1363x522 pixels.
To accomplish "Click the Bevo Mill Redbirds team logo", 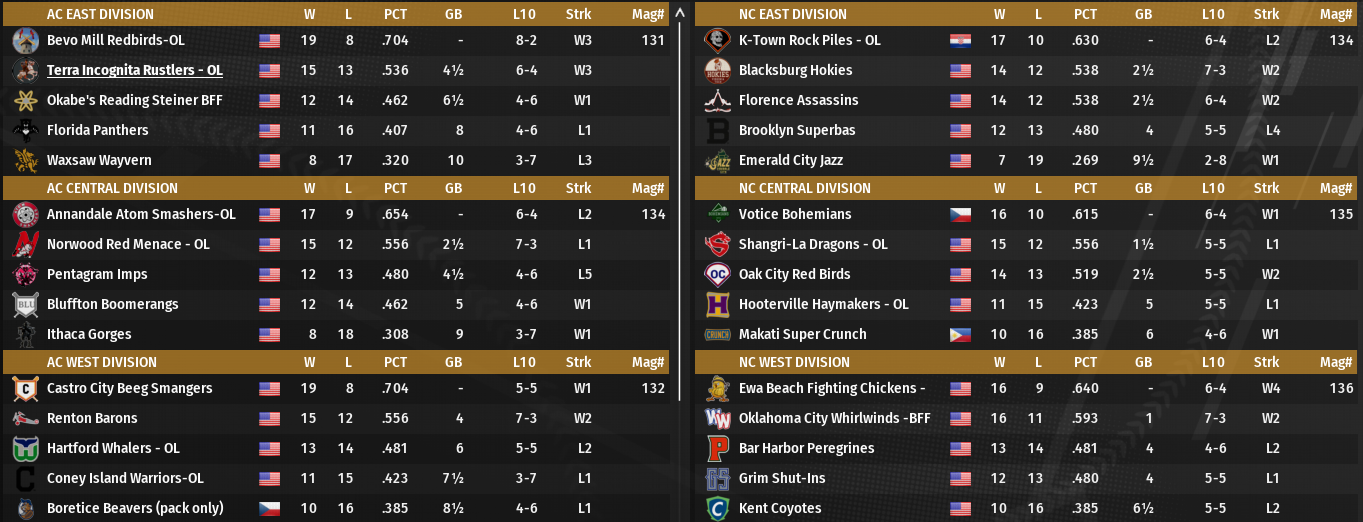I will coord(26,41).
